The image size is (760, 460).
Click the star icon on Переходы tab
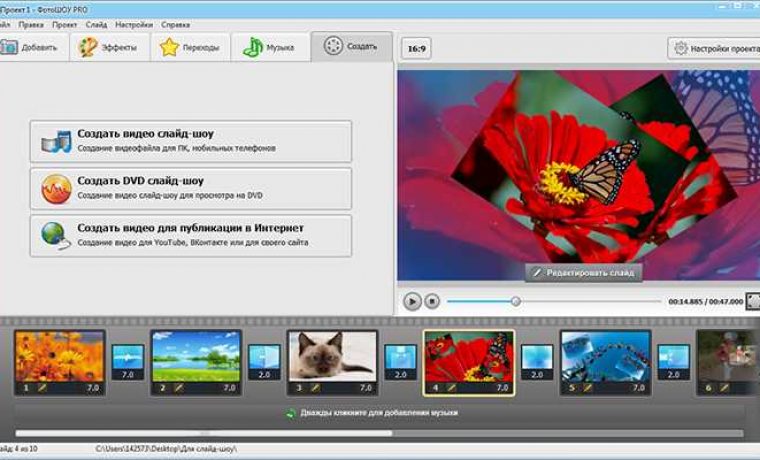click(169, 48)
